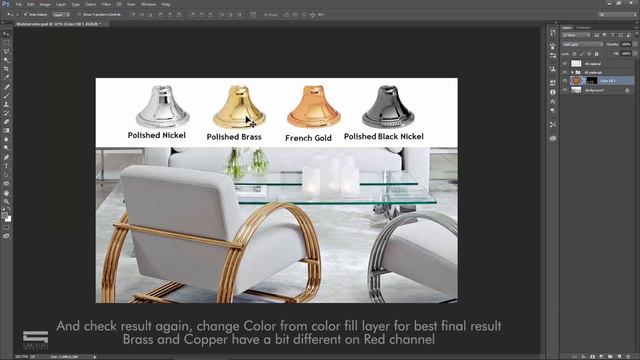Toggle visibility of the topmost layer

coord(565,63)
